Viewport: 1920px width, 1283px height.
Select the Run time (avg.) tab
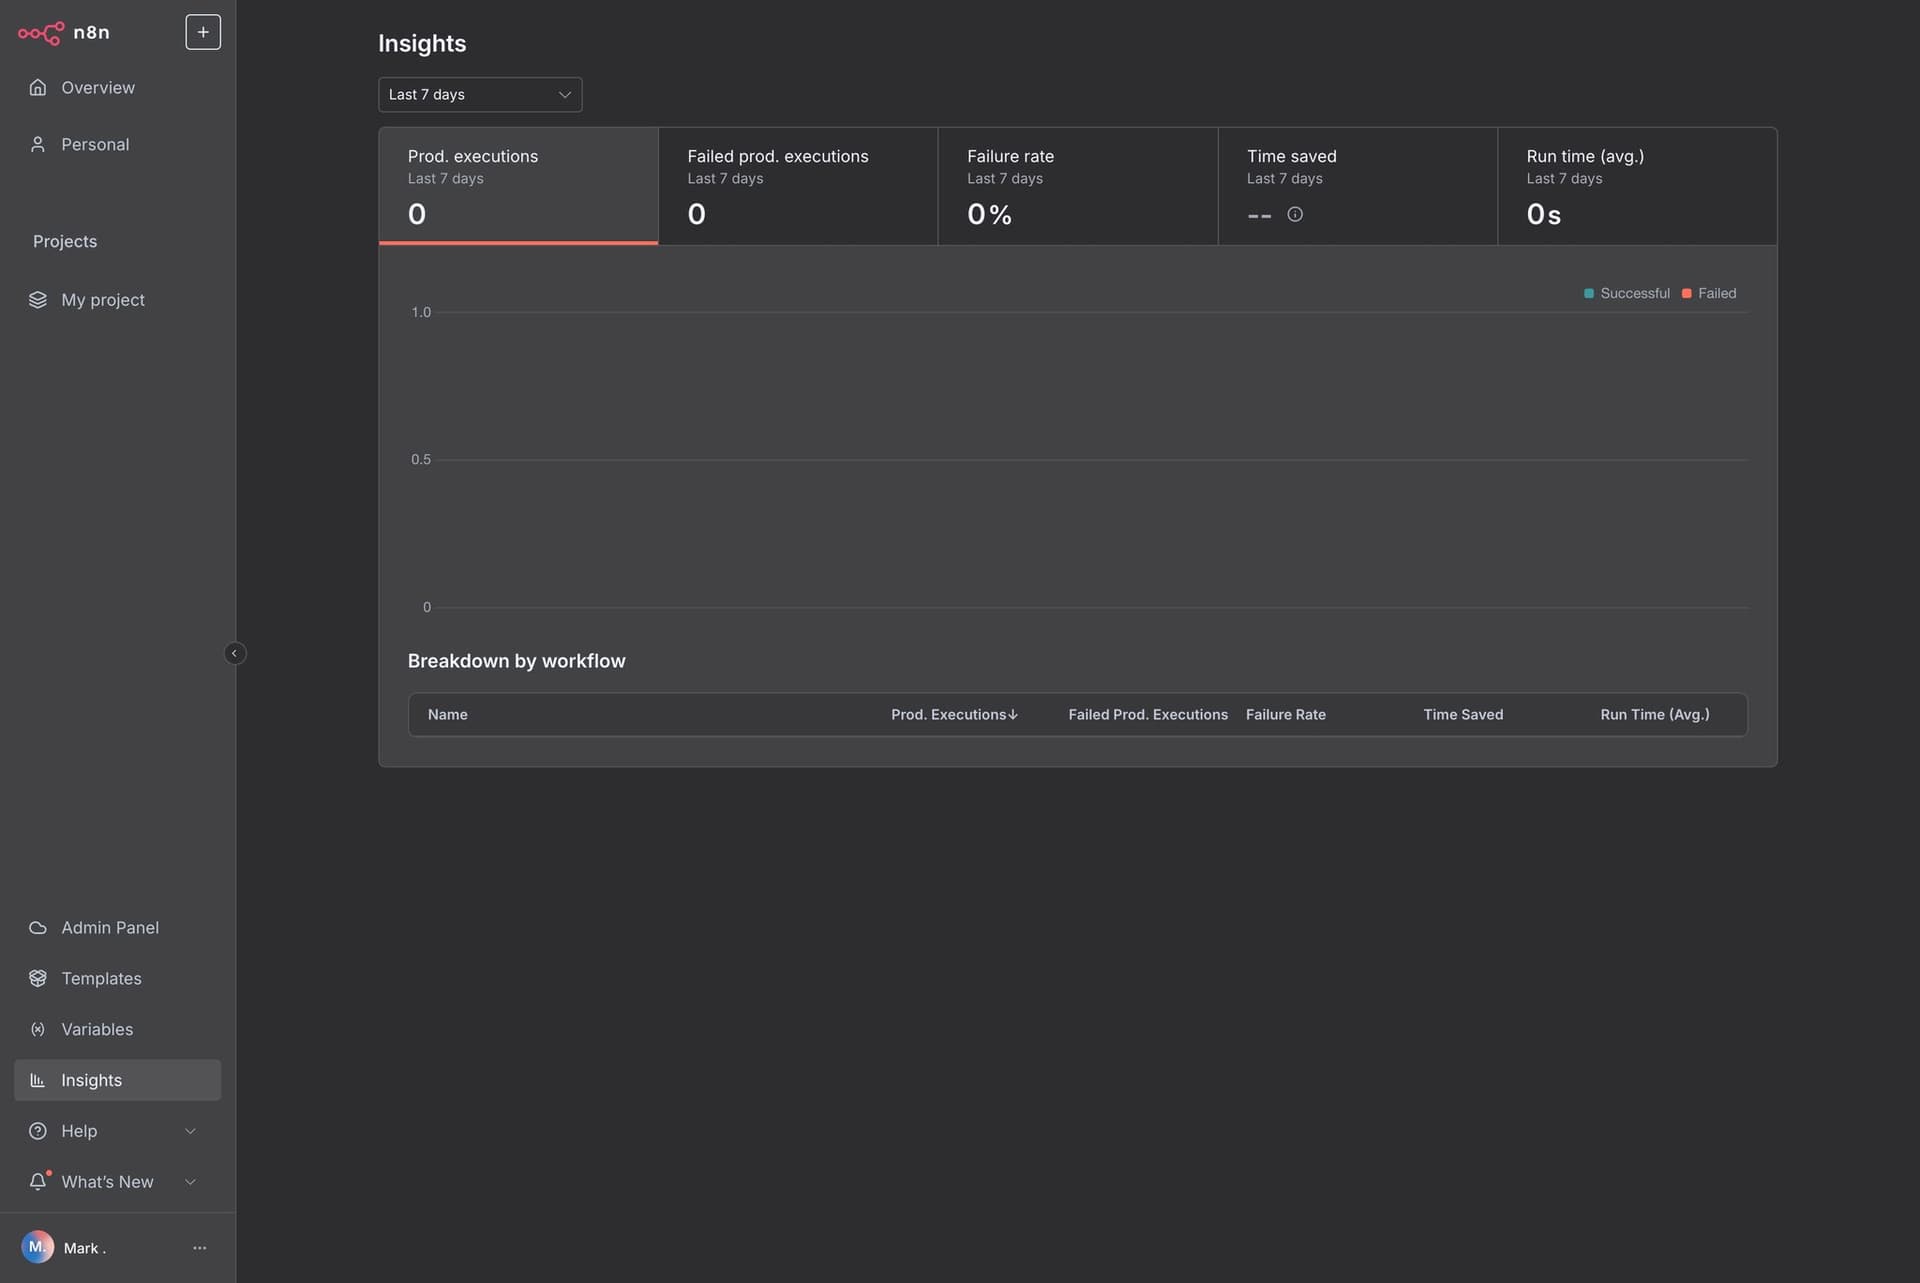click(1637, 186)
